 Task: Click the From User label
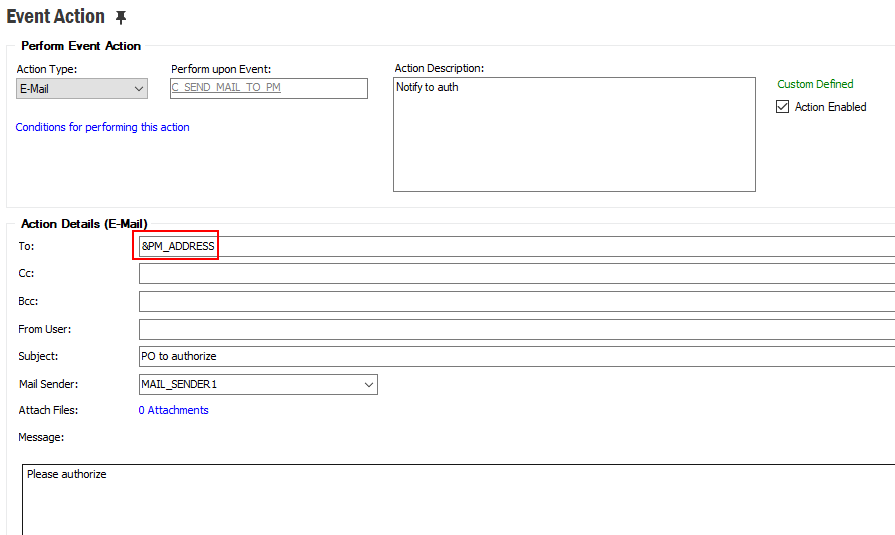click(45, 329)
